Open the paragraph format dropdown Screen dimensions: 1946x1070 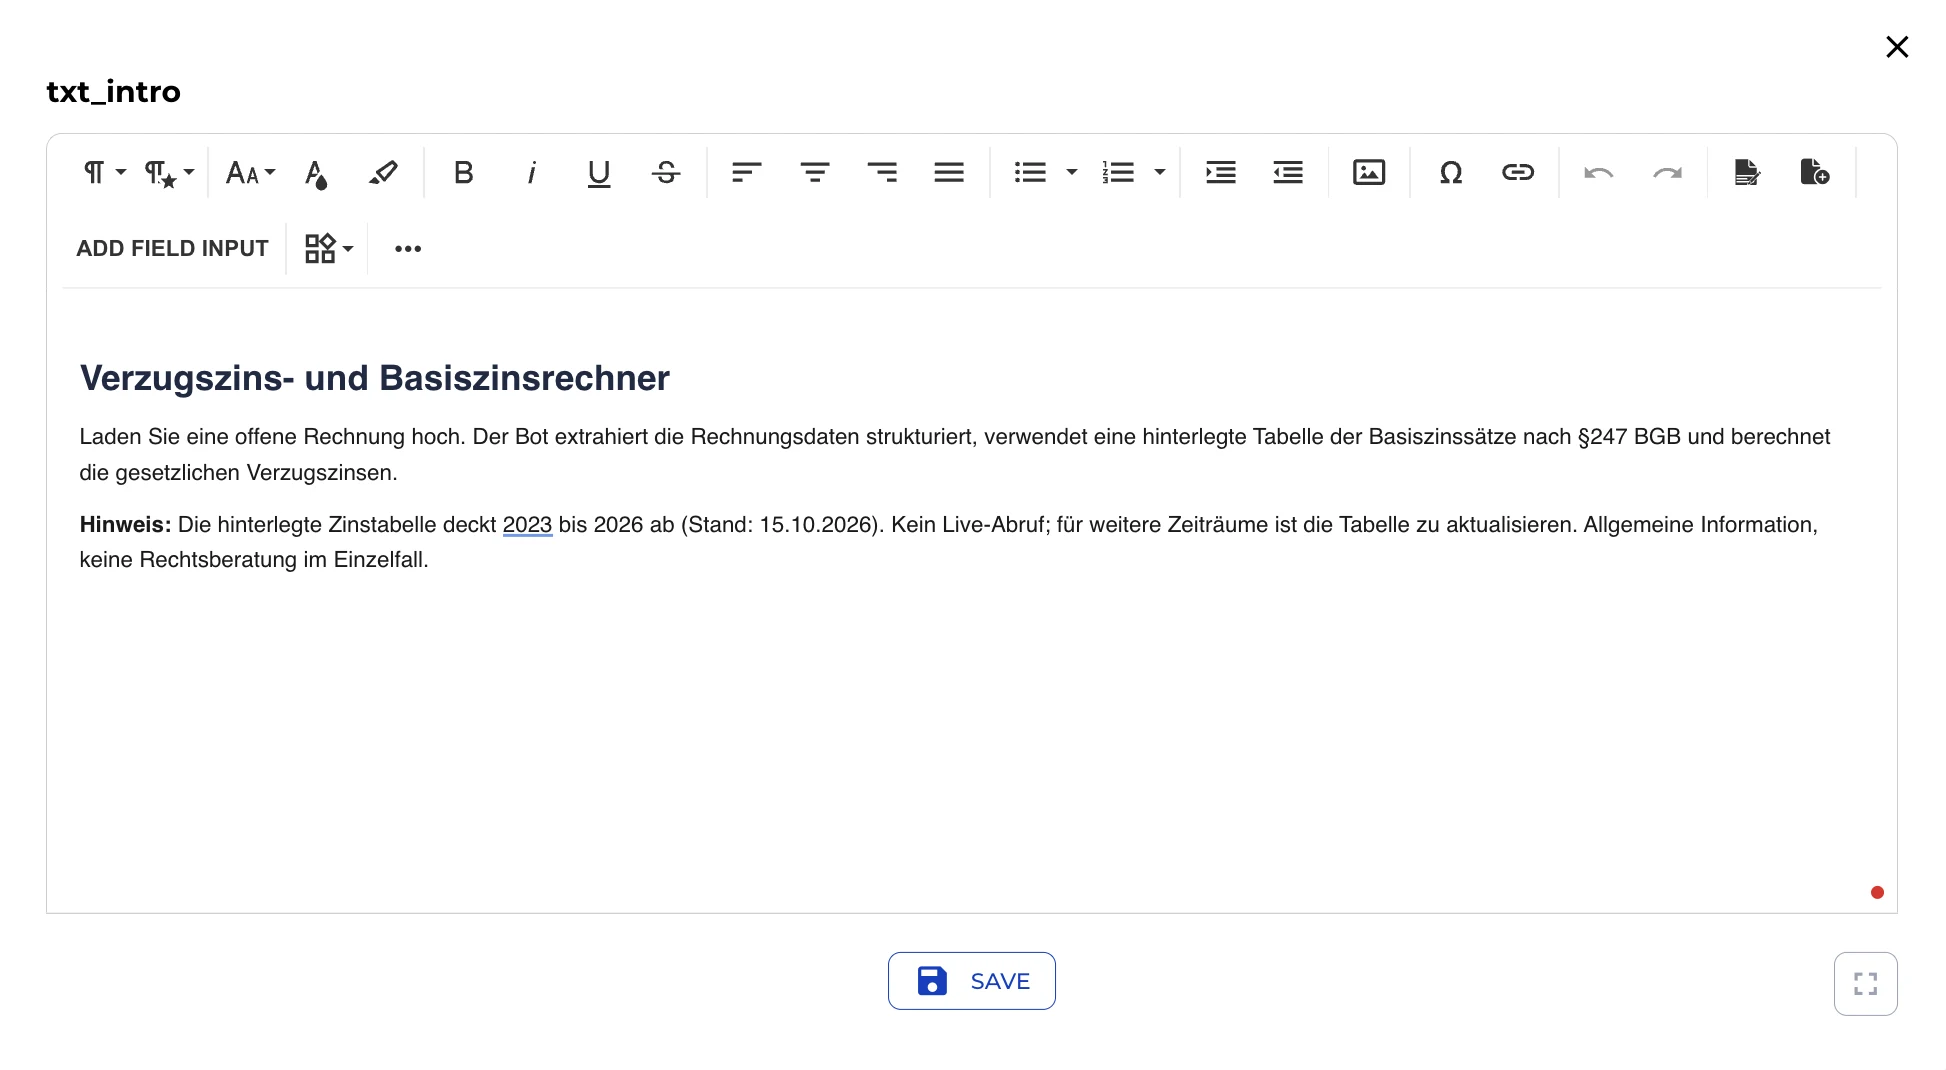click(x=104, y=173)
